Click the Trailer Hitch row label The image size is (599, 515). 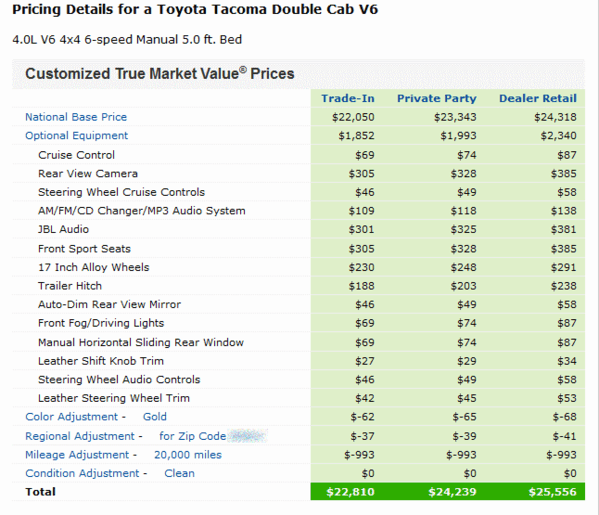click(70, 286)
